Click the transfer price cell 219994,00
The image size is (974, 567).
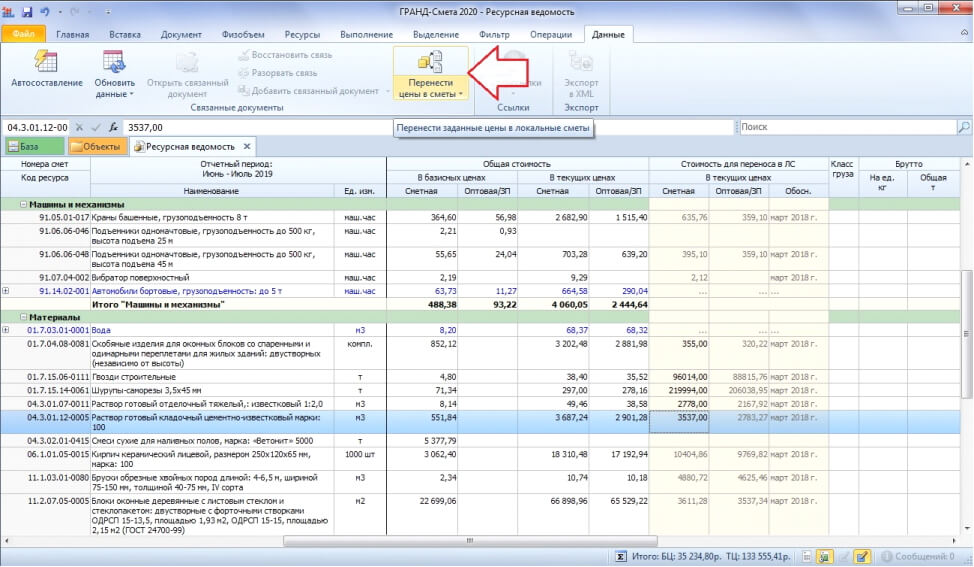(x=679, y=391)
